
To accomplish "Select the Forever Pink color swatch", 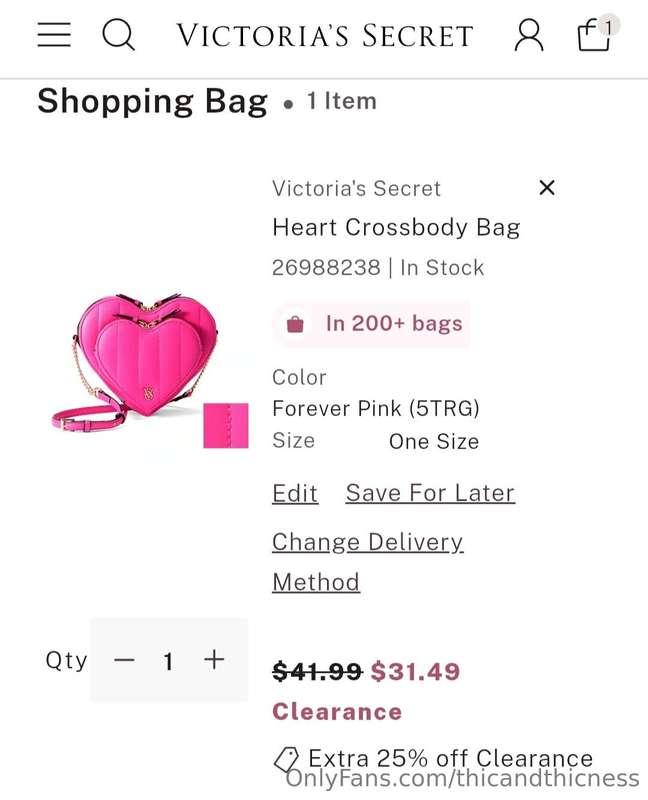I will (226, 426).
